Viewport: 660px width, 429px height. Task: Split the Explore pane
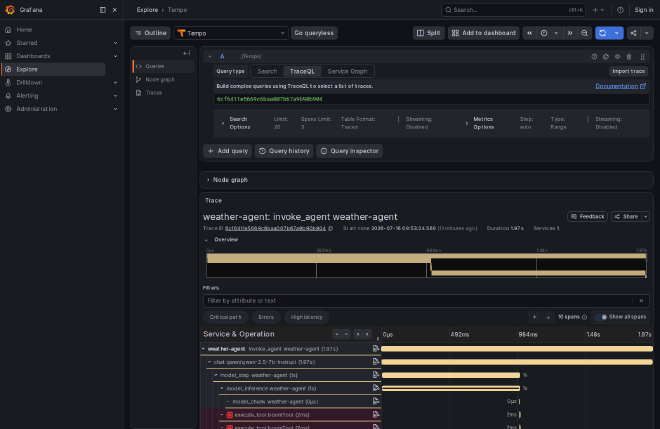pyautogui.click(x=428, y=33)
